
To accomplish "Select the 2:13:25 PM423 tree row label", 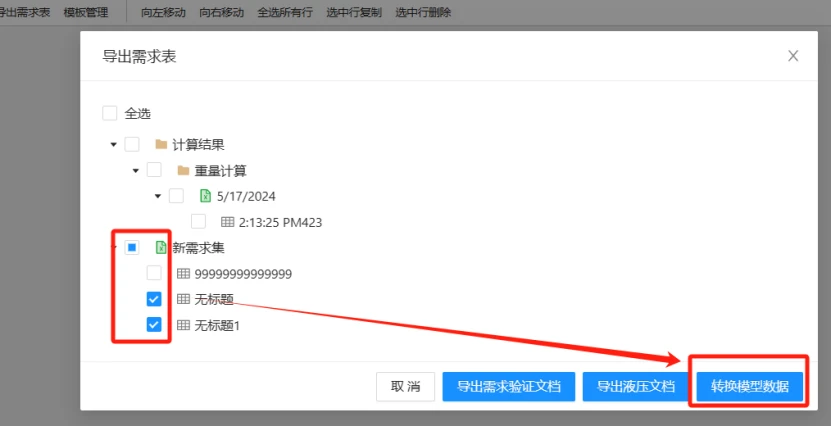I will click(x=280, y=223).
